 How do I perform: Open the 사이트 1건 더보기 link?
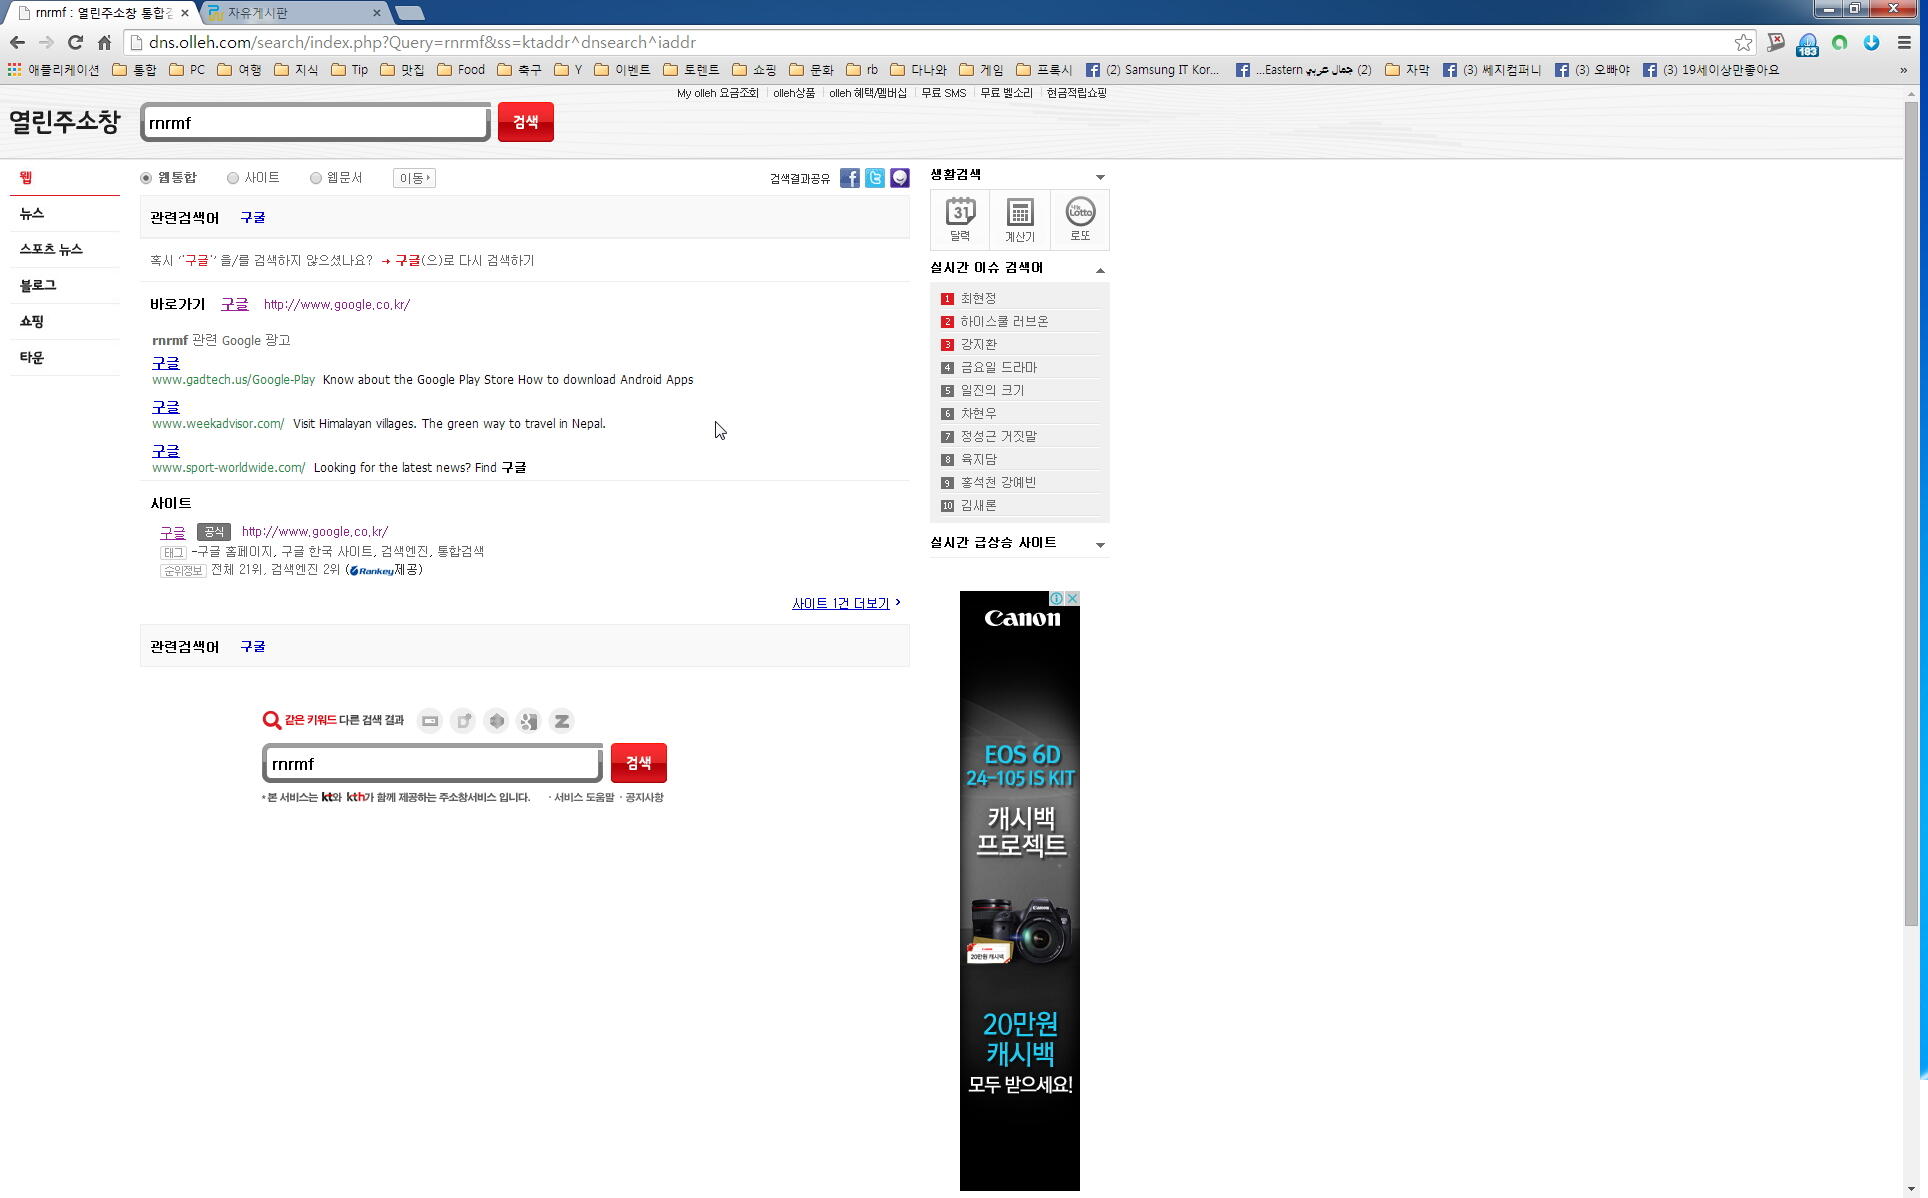840,603
